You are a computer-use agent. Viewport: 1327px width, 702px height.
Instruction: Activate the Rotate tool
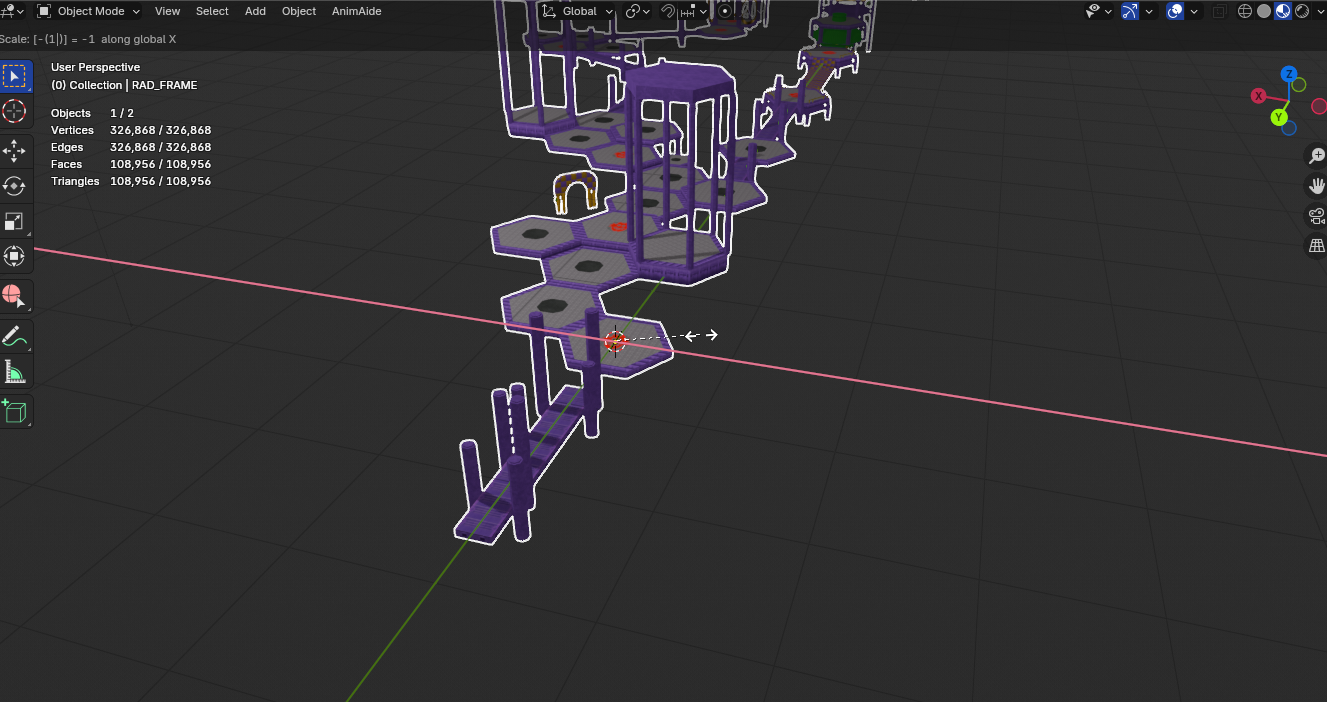tap(15, 186)
